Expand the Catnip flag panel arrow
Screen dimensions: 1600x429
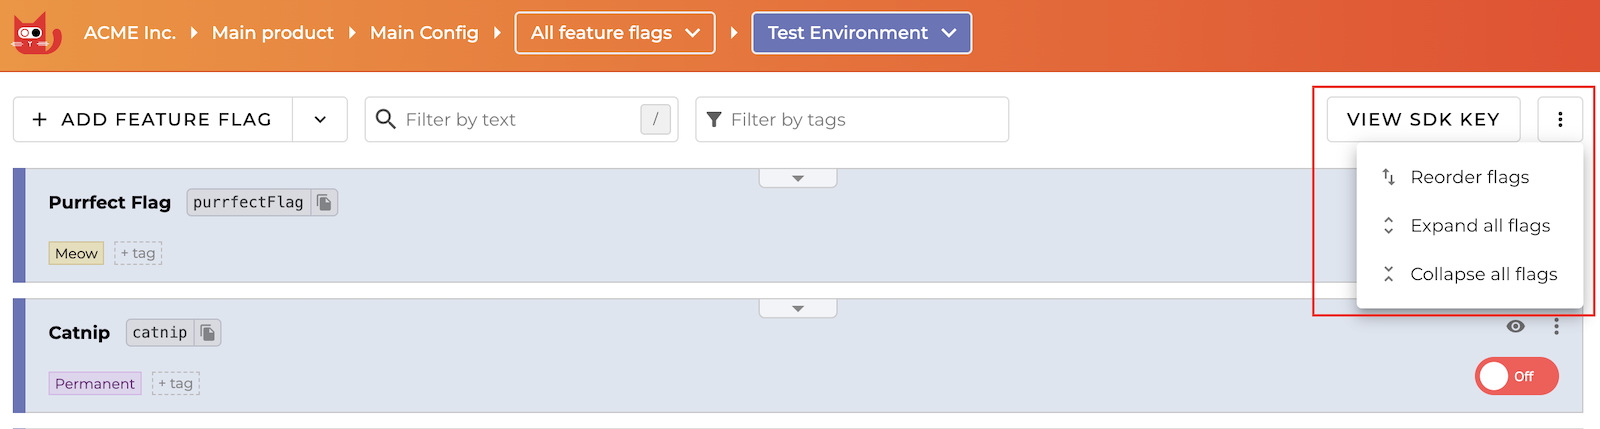(x=798, y=308)
